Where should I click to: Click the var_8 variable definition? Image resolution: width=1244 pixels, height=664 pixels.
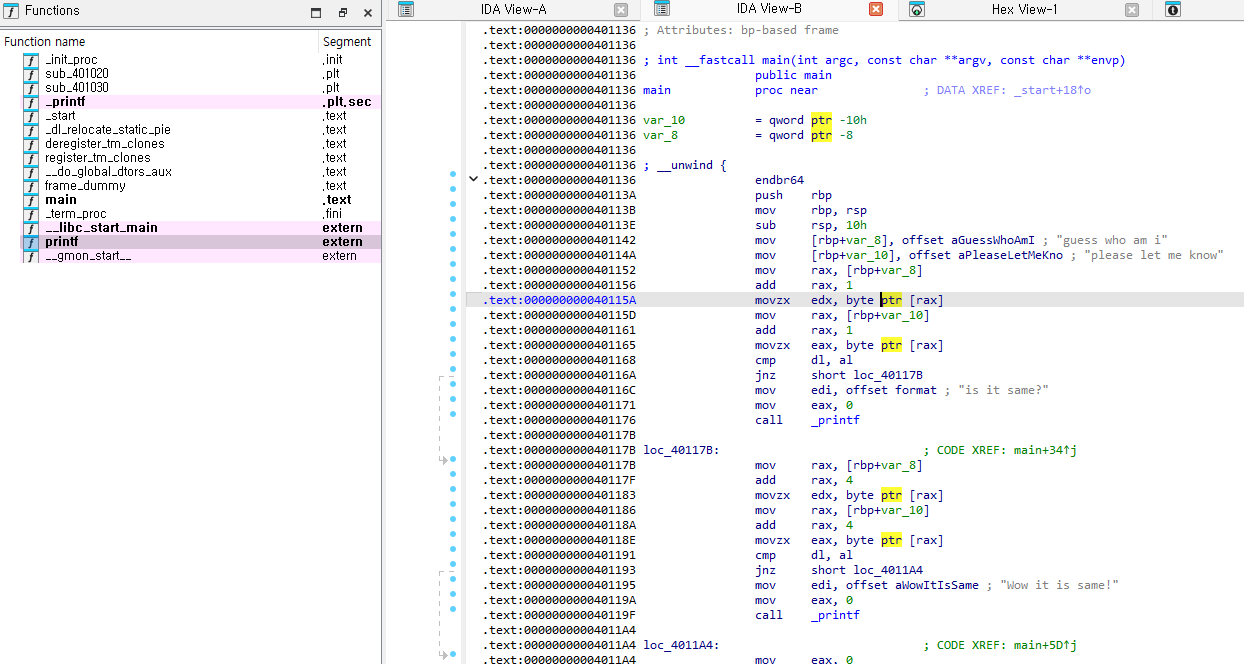coord(660,135)
